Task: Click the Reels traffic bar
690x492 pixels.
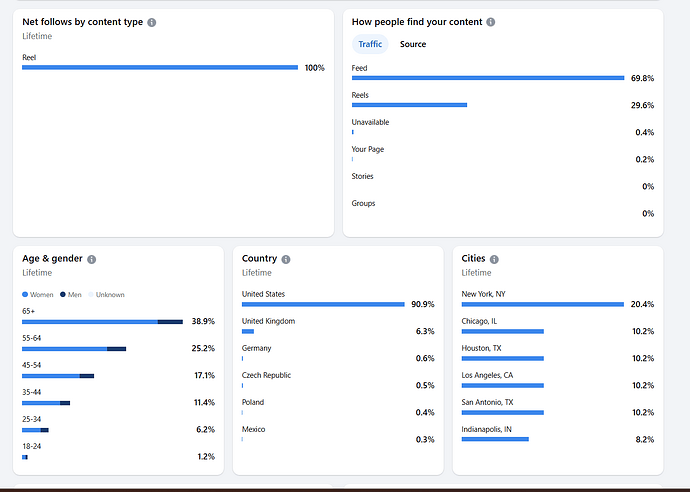Action: 409,105
